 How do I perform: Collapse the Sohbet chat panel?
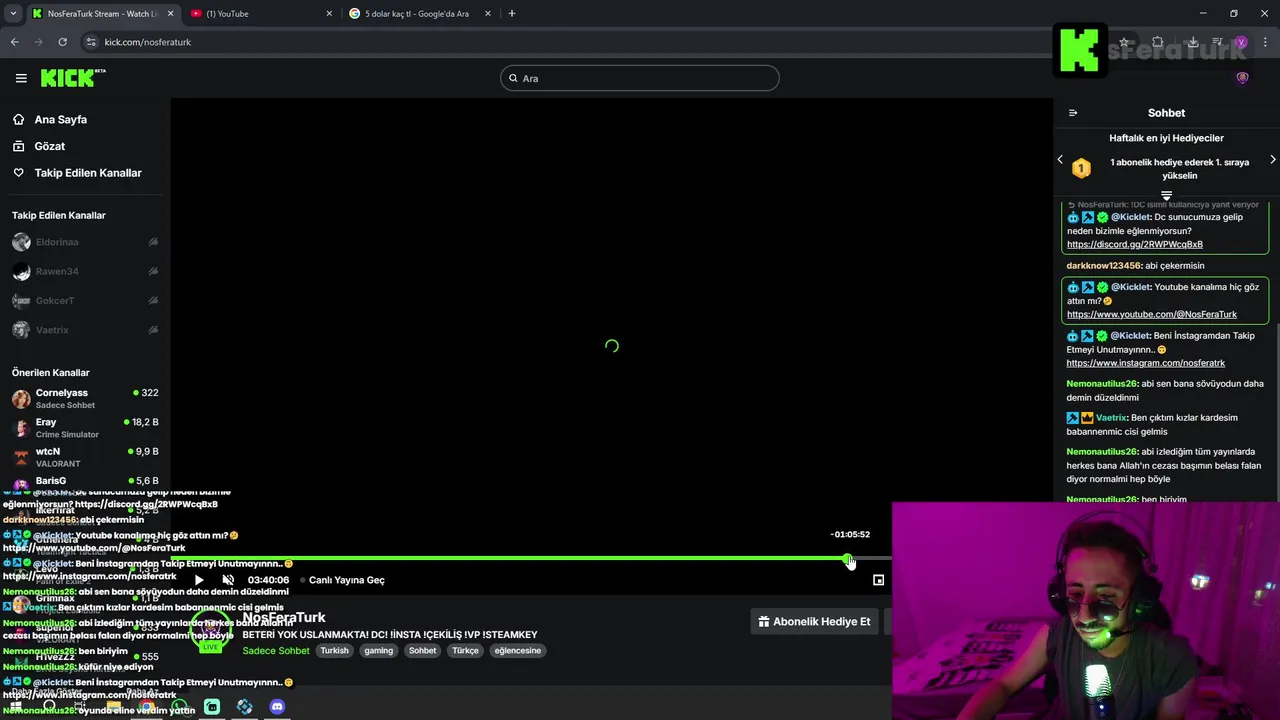point(1073,113)
